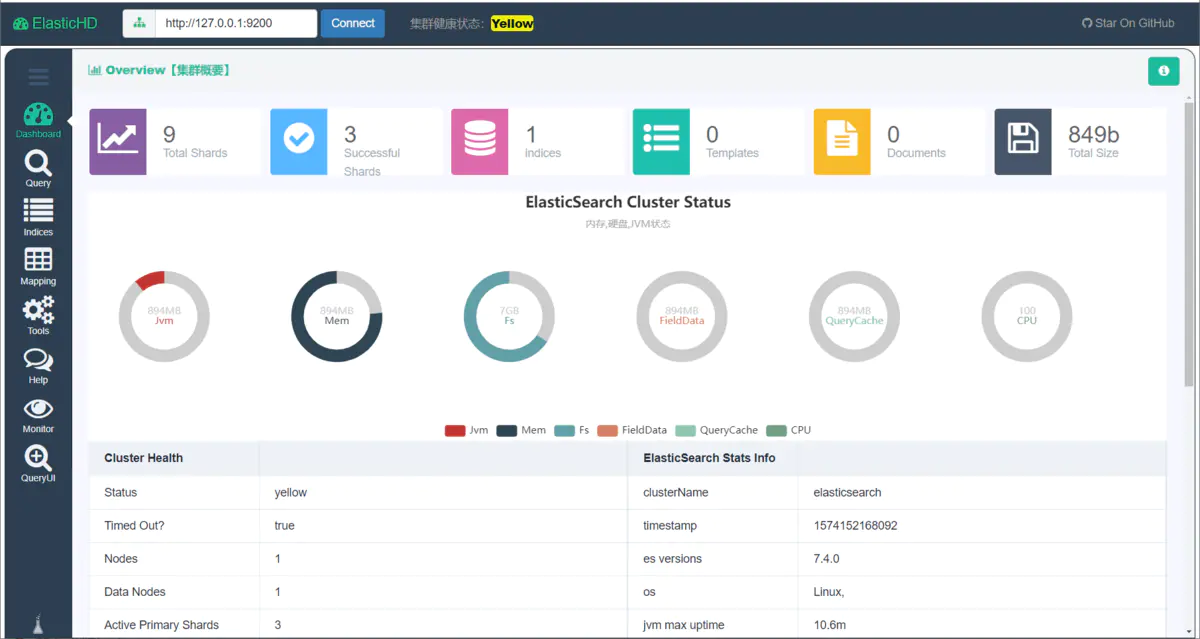This screenshot has width=1200, height=639.
Task: Click the Templates list icon
Action: tap(661, 141)
